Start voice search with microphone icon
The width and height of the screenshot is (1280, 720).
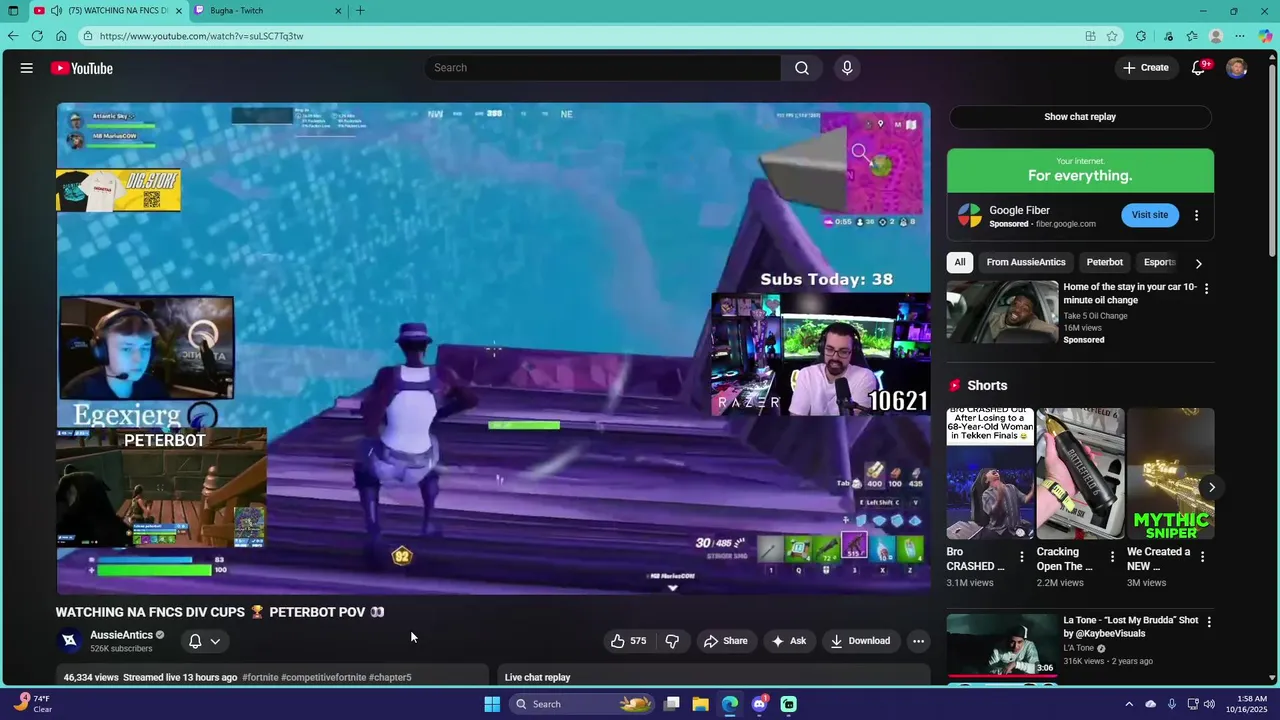847,68
